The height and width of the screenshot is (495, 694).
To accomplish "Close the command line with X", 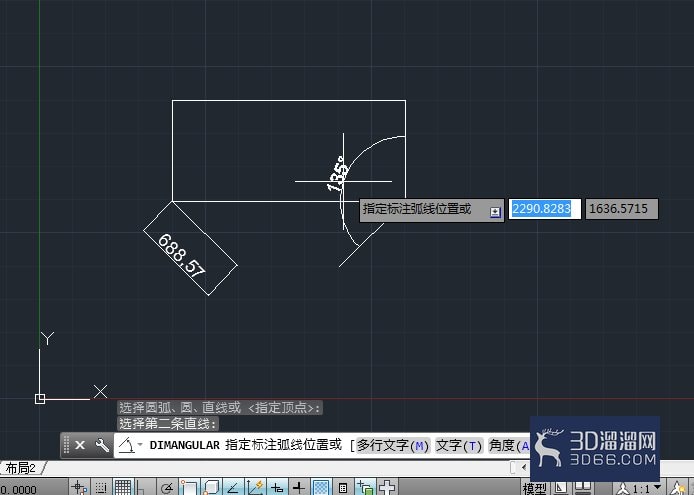I will click(80, 445).
